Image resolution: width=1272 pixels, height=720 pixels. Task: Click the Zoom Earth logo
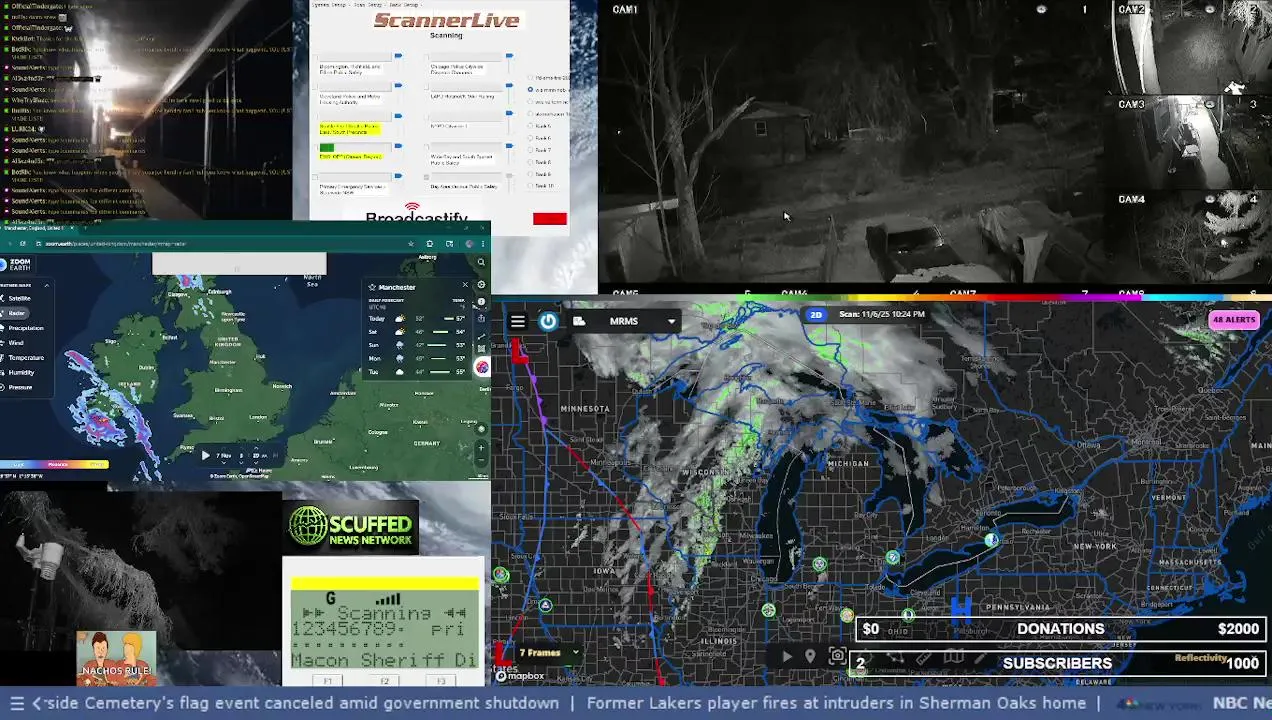tap(15, 264)
